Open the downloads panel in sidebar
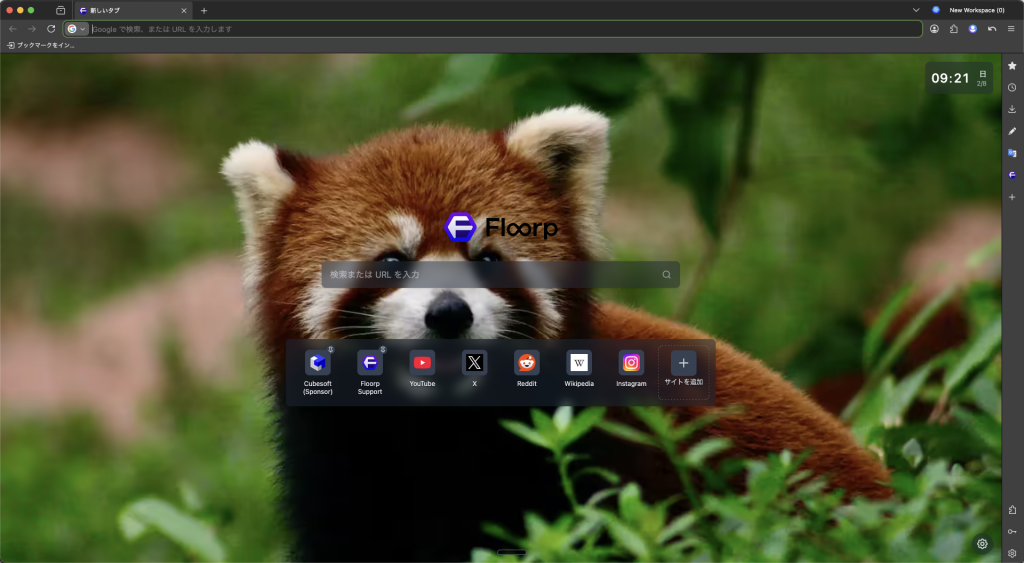Image resolution: width=1024 pixels, height=563 pixels. 1012,109
